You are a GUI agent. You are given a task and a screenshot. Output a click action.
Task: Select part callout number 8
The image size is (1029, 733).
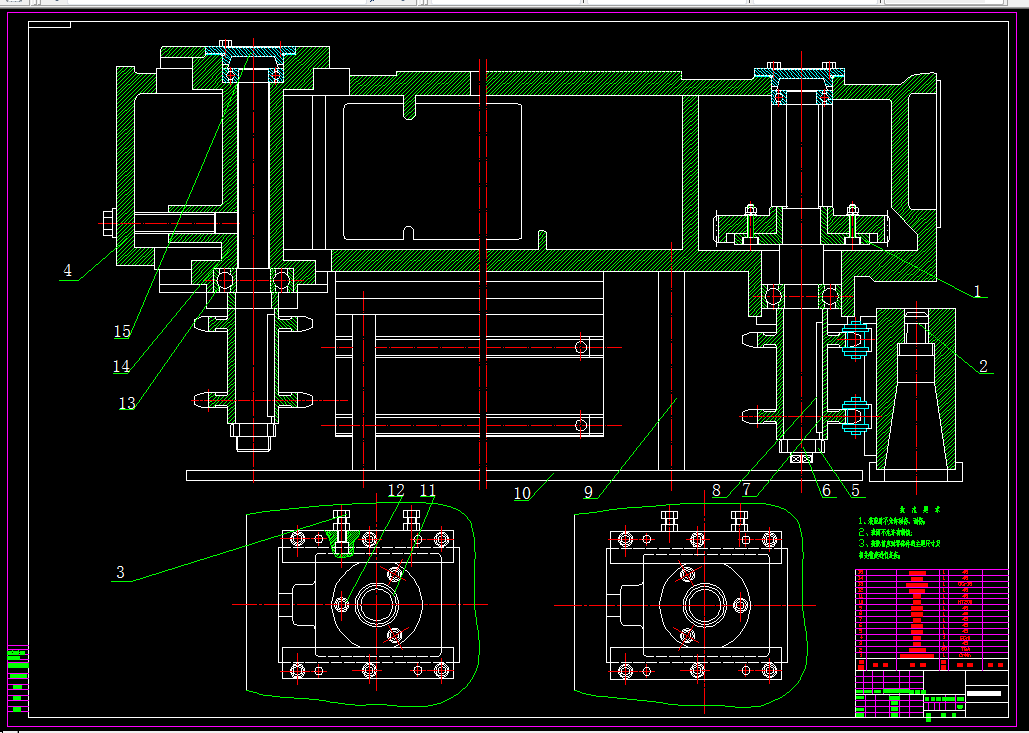717,490
